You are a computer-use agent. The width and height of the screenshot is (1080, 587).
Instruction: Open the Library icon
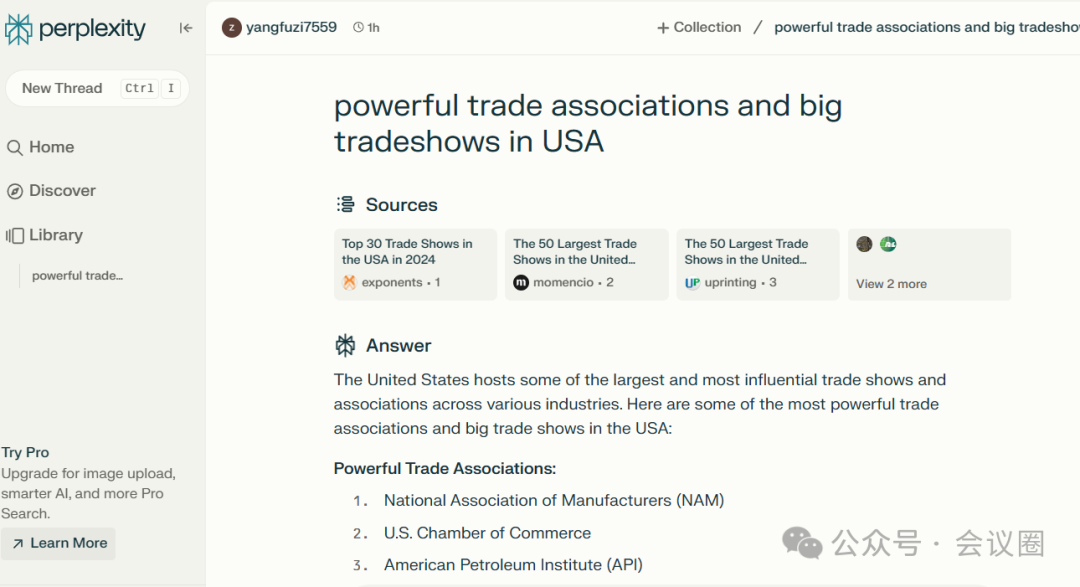click(x=14, y=236)
